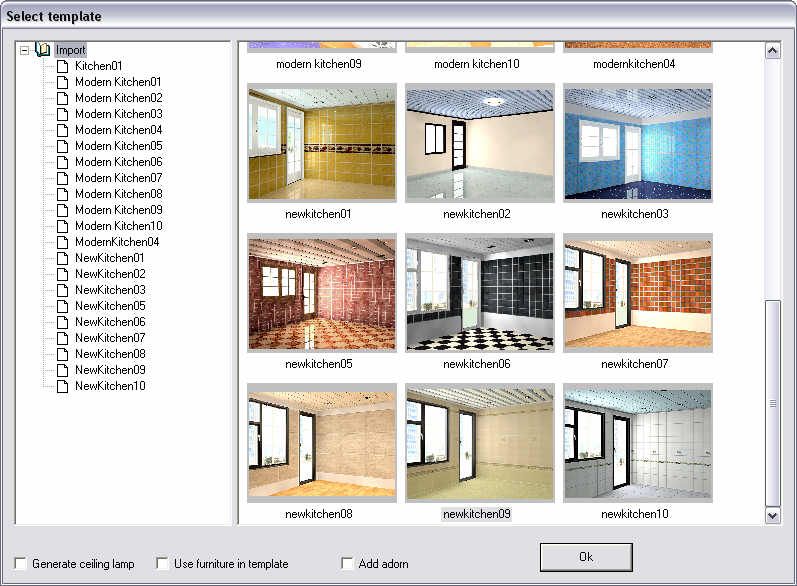
Task: Select the newkitchen10 white tile thumbnail
Action: pos(638,443)
